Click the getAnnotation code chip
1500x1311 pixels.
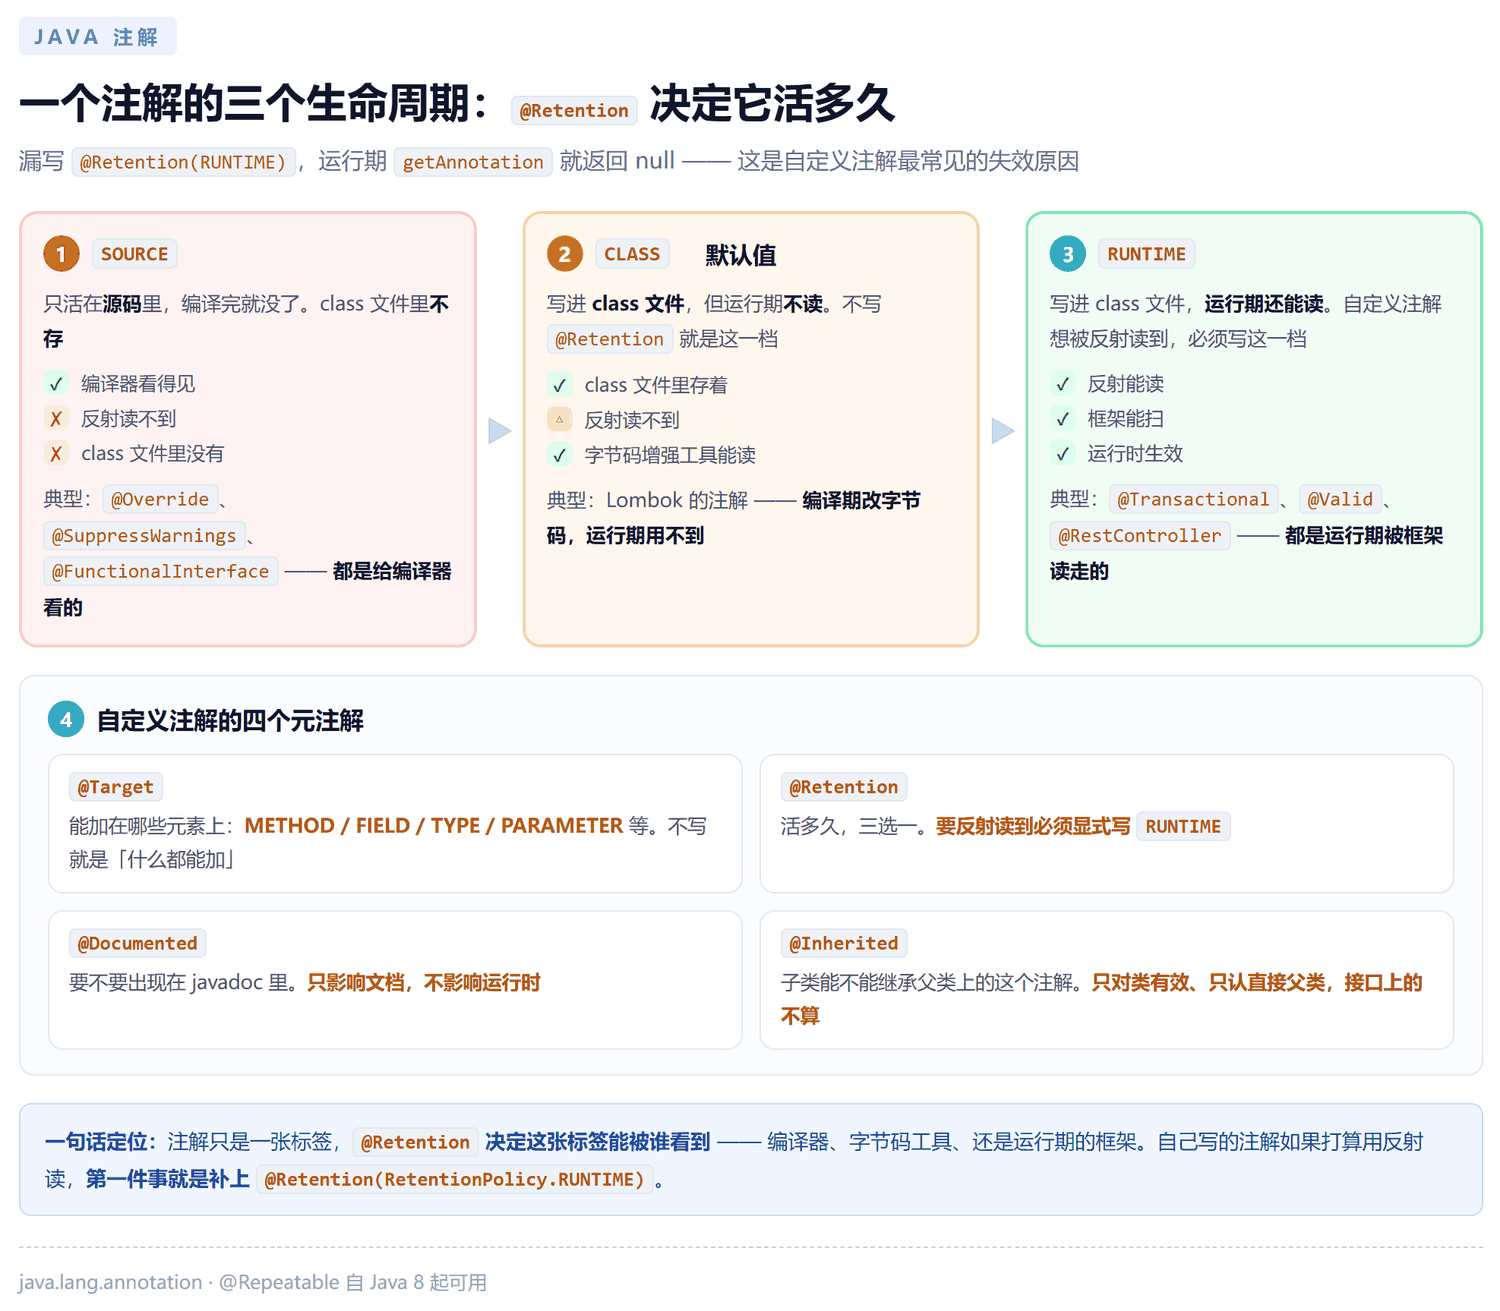pos(473,162)
